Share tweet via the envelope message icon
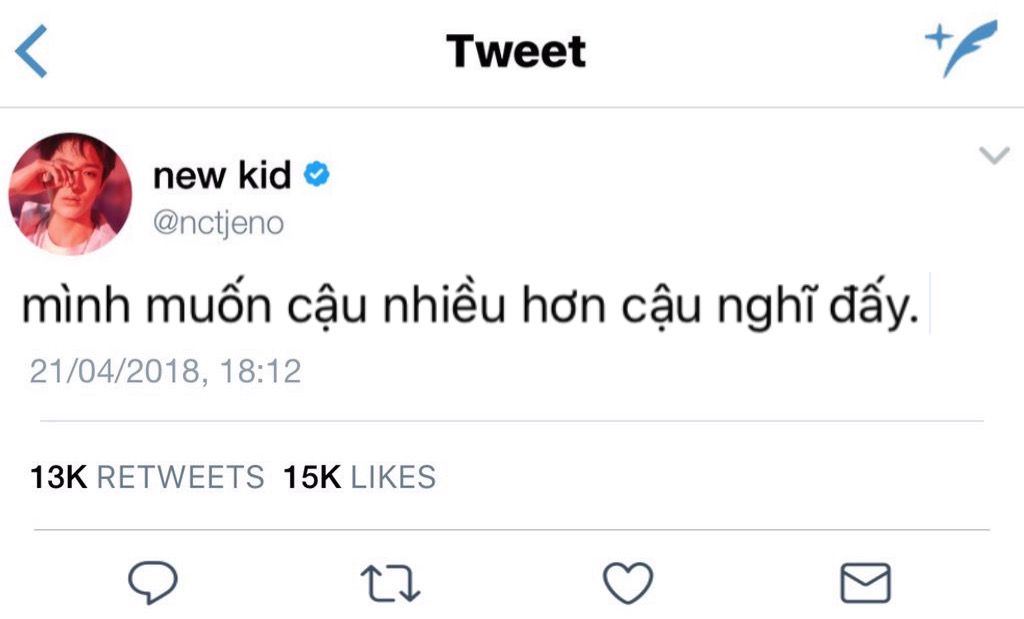The image size is (1024, 619). [x=865, y=582]
